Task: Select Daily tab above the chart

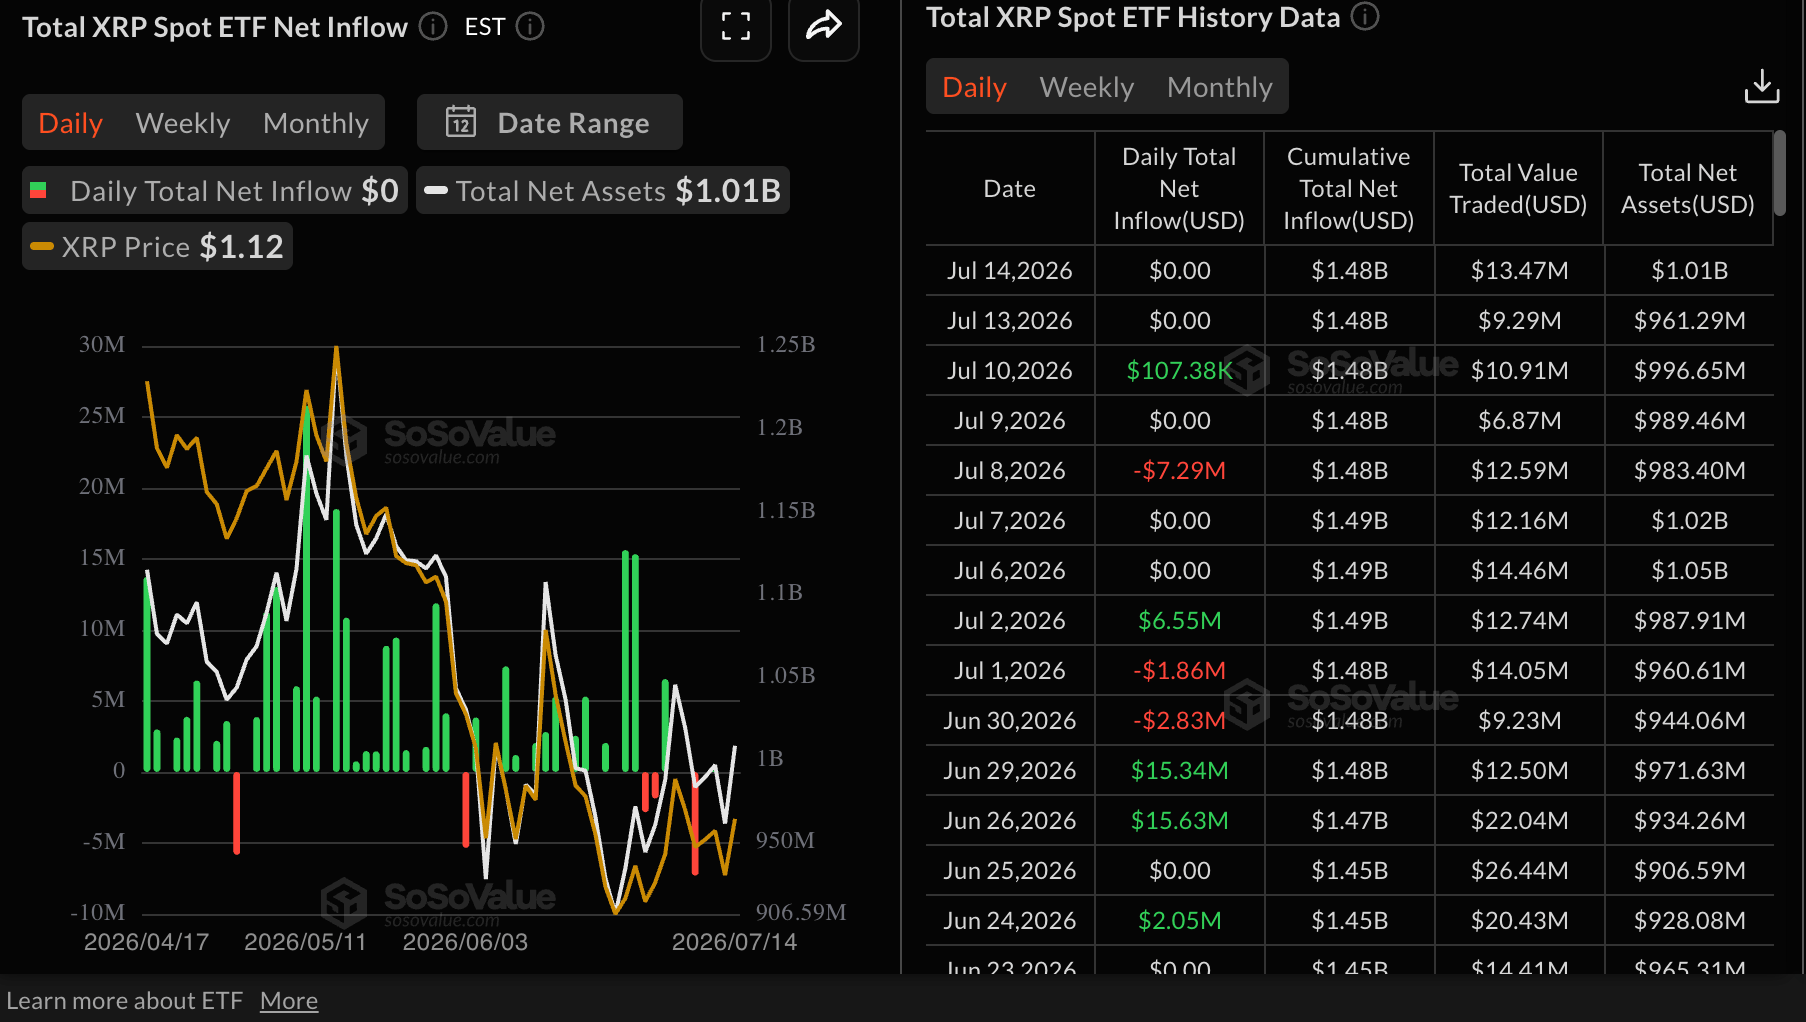Action: coord(70,123)
